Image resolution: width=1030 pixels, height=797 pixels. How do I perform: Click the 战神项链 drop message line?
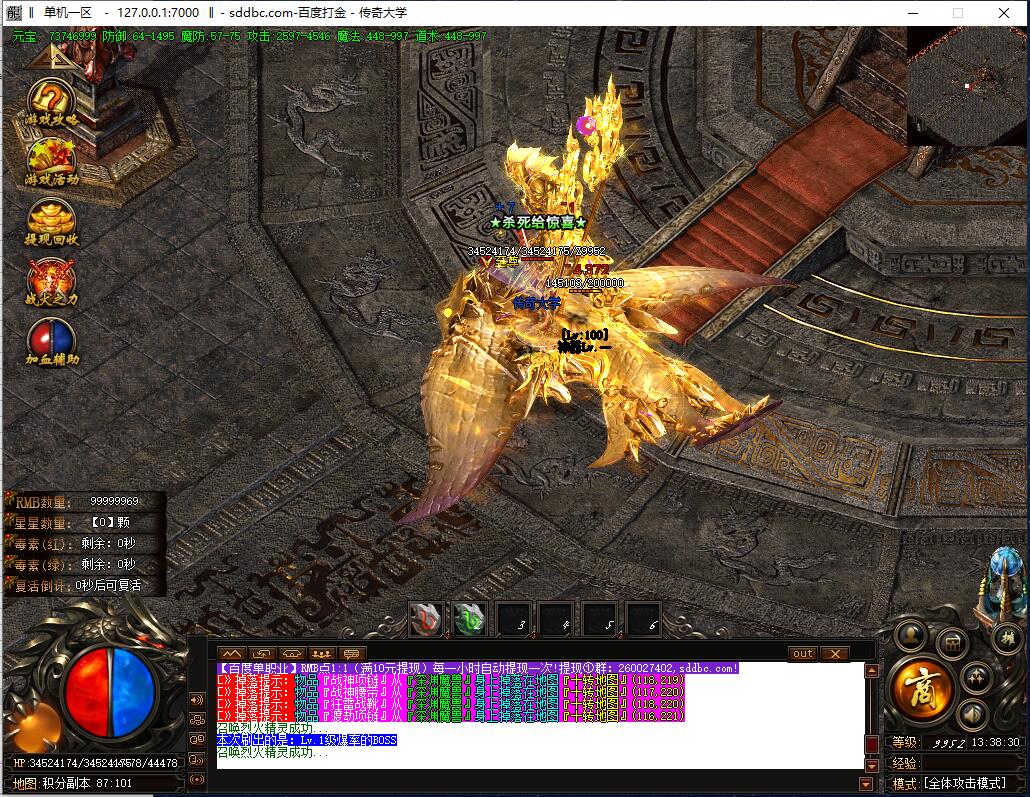pyautogui.click(x=451, y=680)
